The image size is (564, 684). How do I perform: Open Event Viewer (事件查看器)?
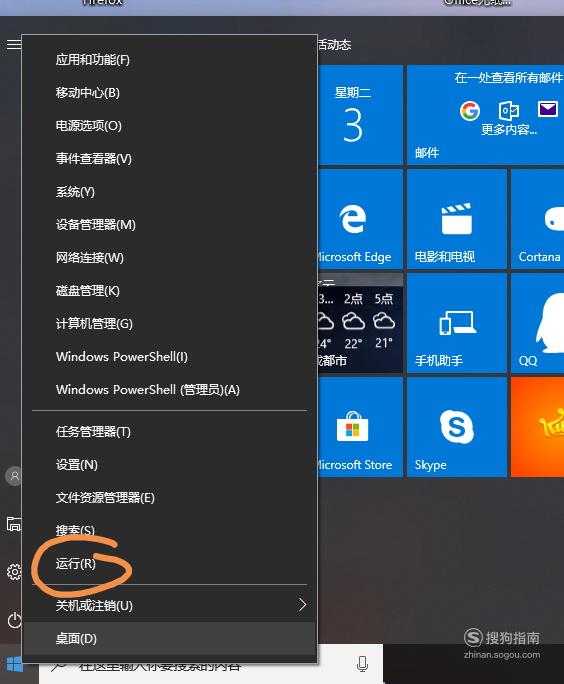tap(169, 158)
